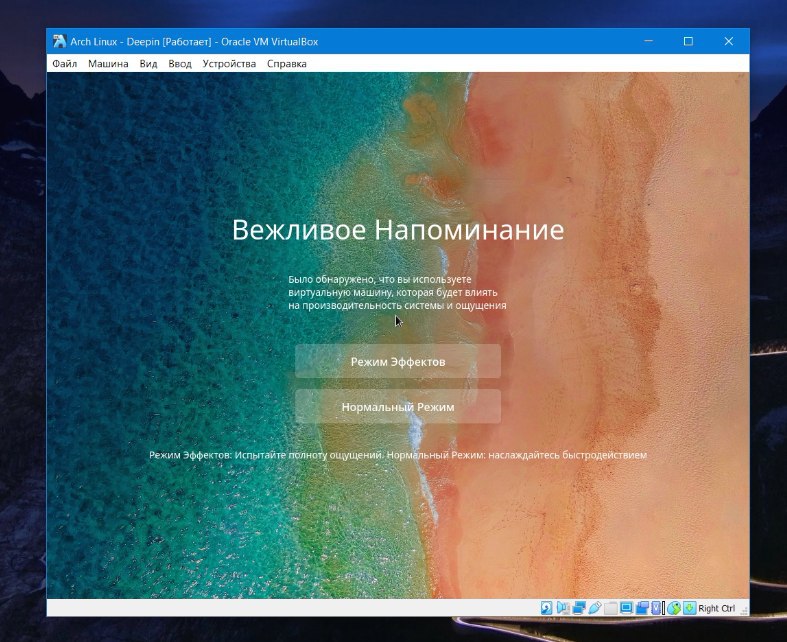
Task: Click the VirtualBox icon in title bar
Action: [59, 41]
